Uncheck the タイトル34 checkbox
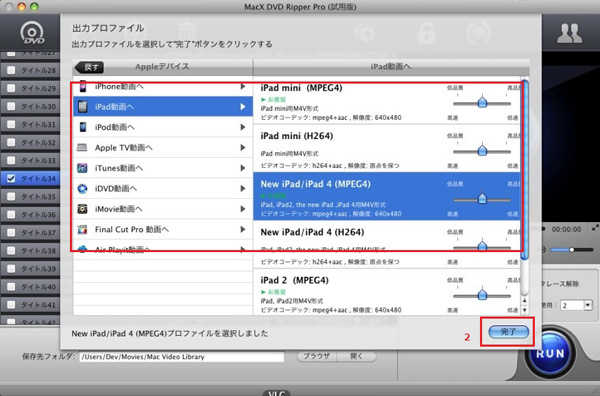Viewport: 600px width, 396px height. tap(11, 178)
